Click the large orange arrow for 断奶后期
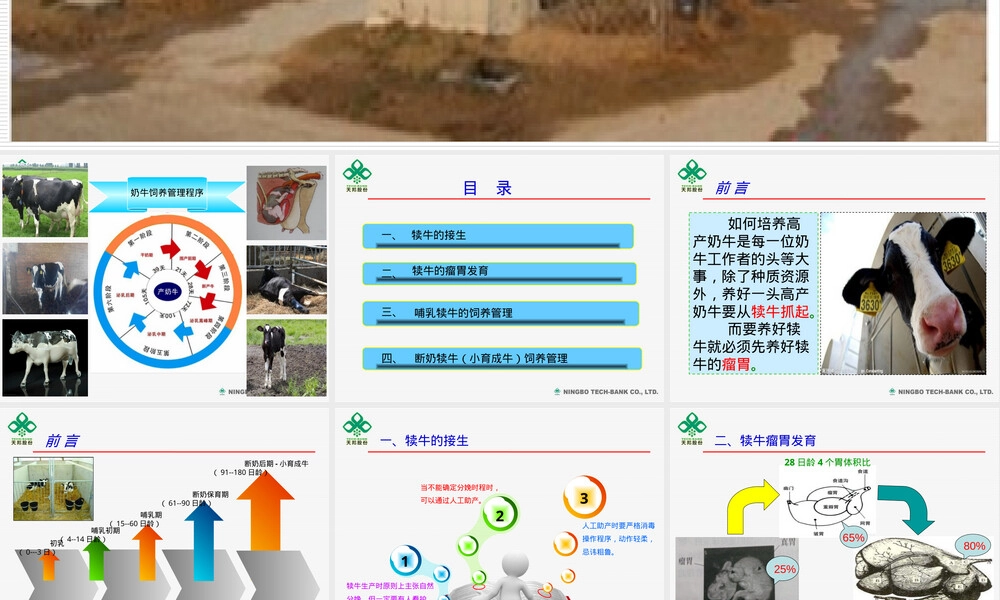 (265, 511)
